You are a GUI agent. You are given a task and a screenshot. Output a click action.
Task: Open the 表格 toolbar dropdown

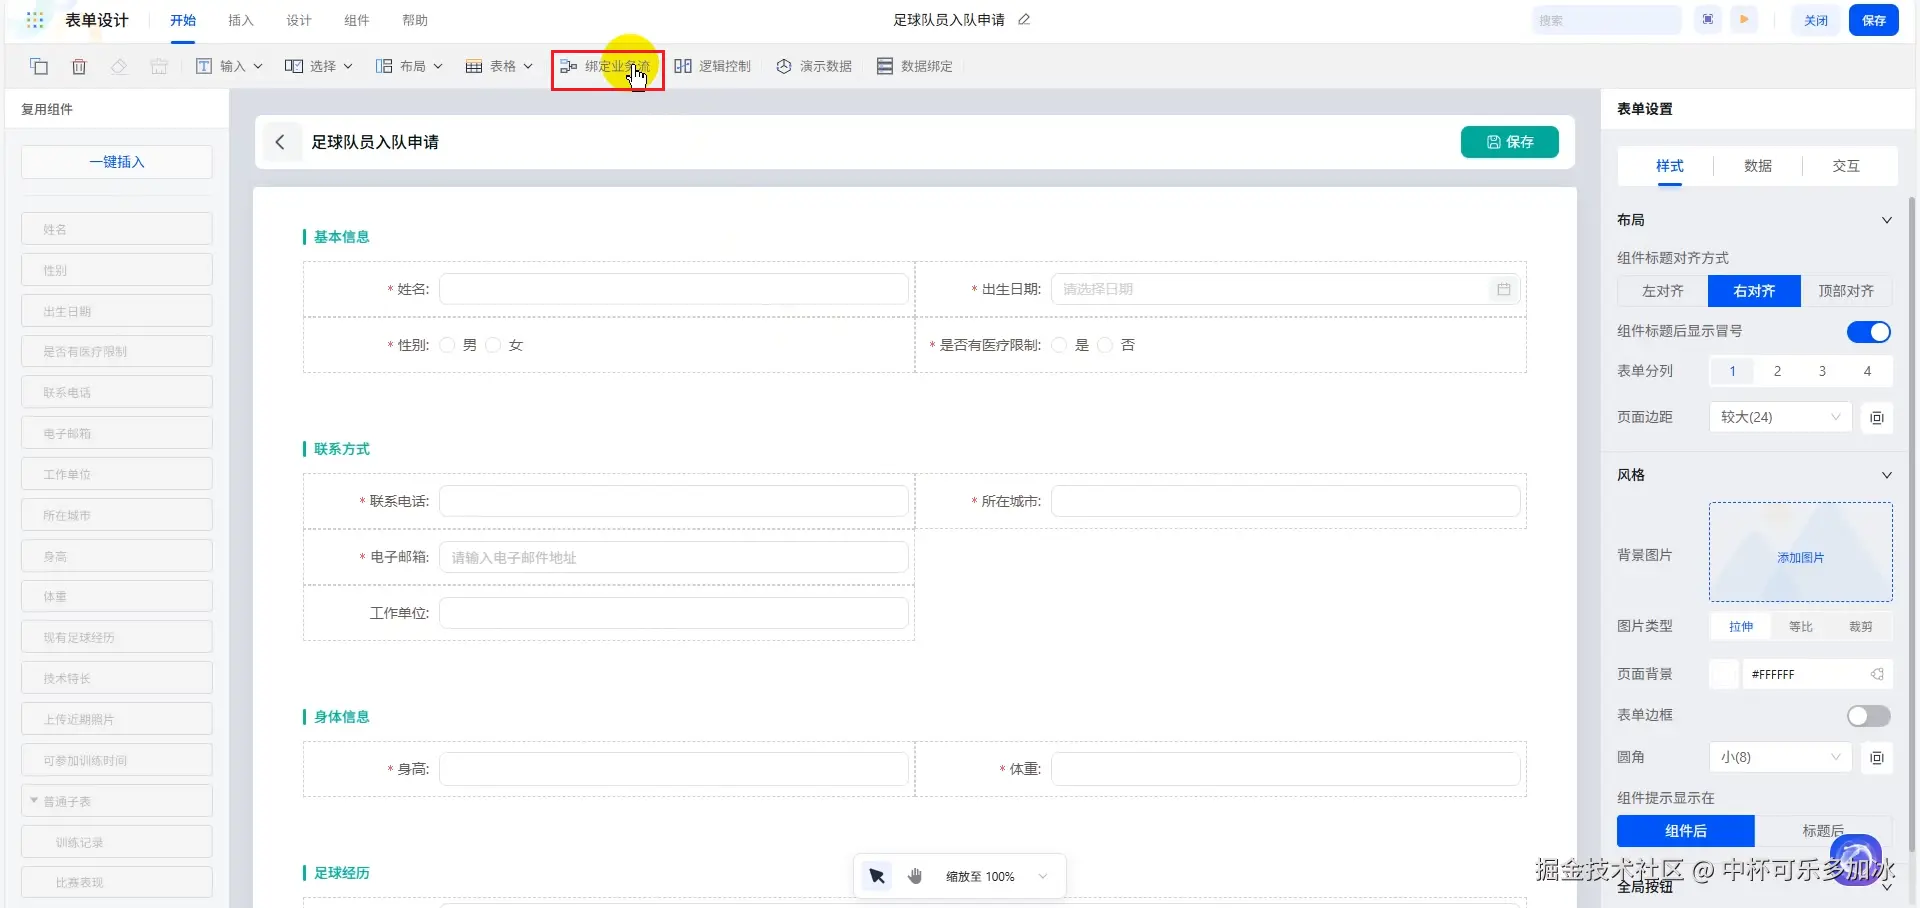499,66
